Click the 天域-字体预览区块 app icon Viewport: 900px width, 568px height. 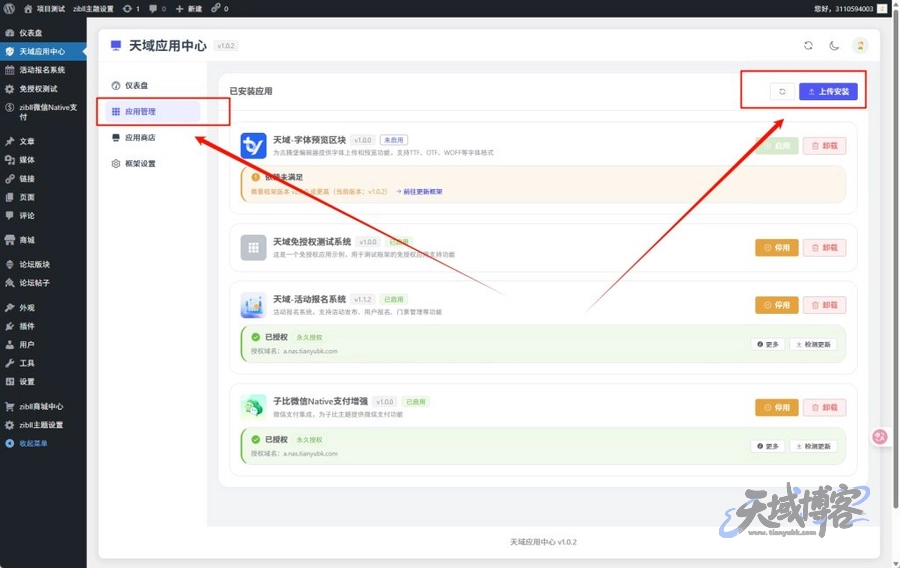click(x=253, y=146)
